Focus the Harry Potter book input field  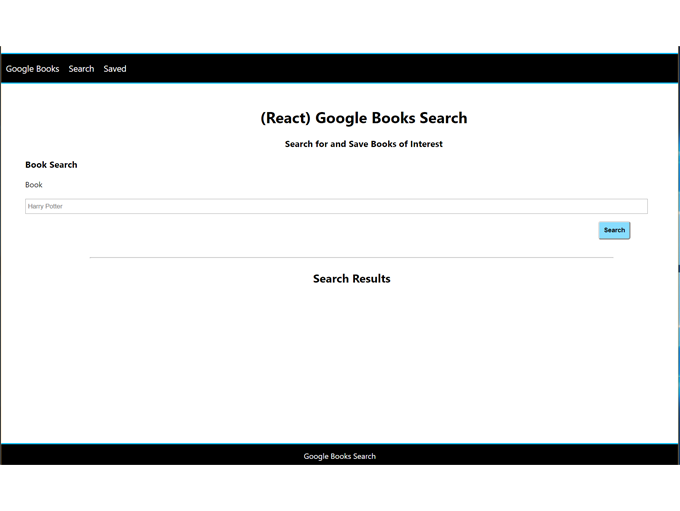[336, 206]
